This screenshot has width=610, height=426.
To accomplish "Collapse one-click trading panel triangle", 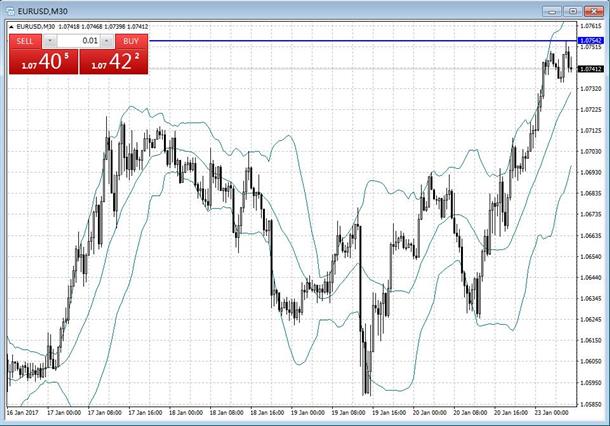I will (11, 27).
